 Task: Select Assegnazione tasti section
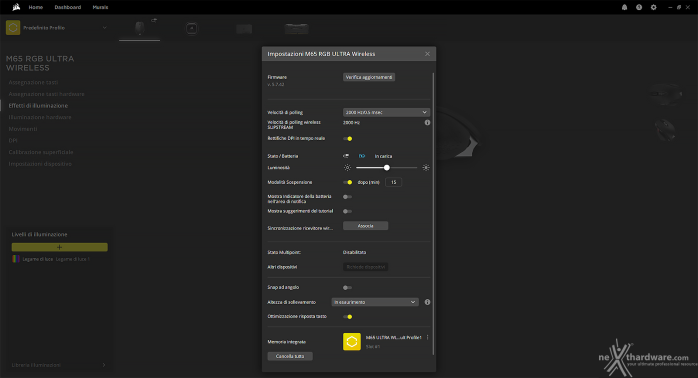tap(33, 82)
